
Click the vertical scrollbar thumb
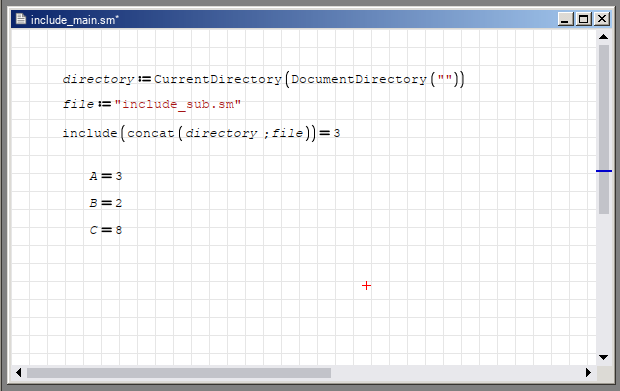604,129
